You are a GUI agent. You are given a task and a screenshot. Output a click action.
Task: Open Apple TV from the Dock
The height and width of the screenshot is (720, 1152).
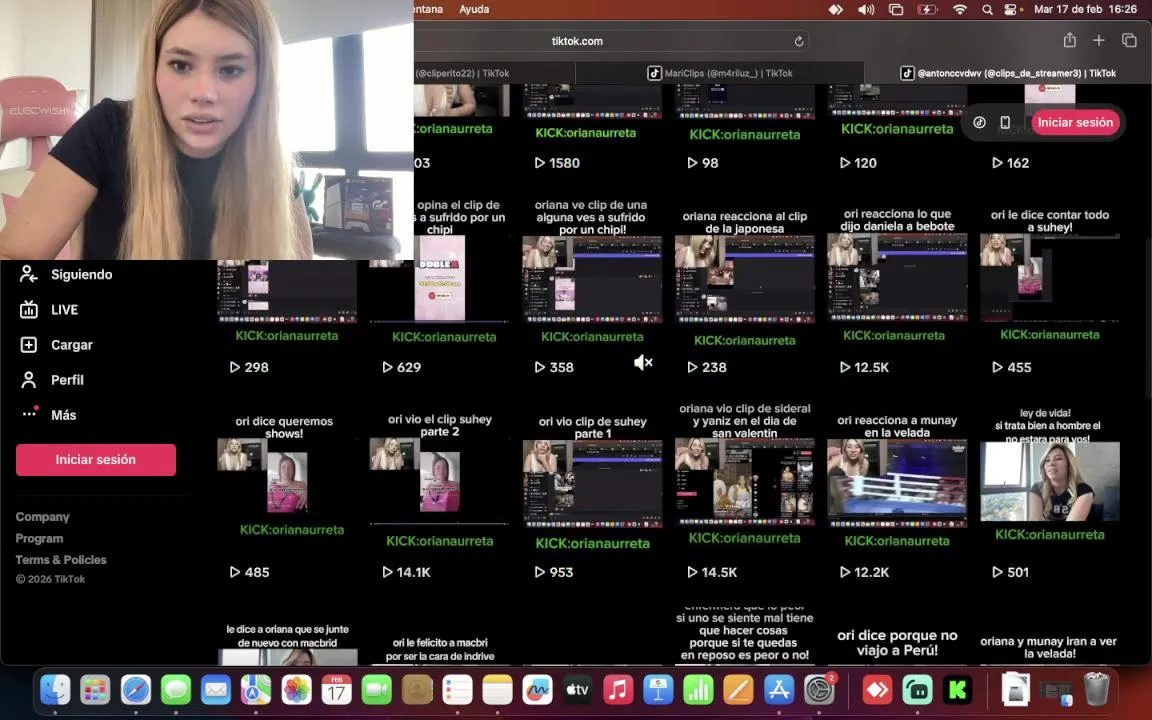[577, 690]
